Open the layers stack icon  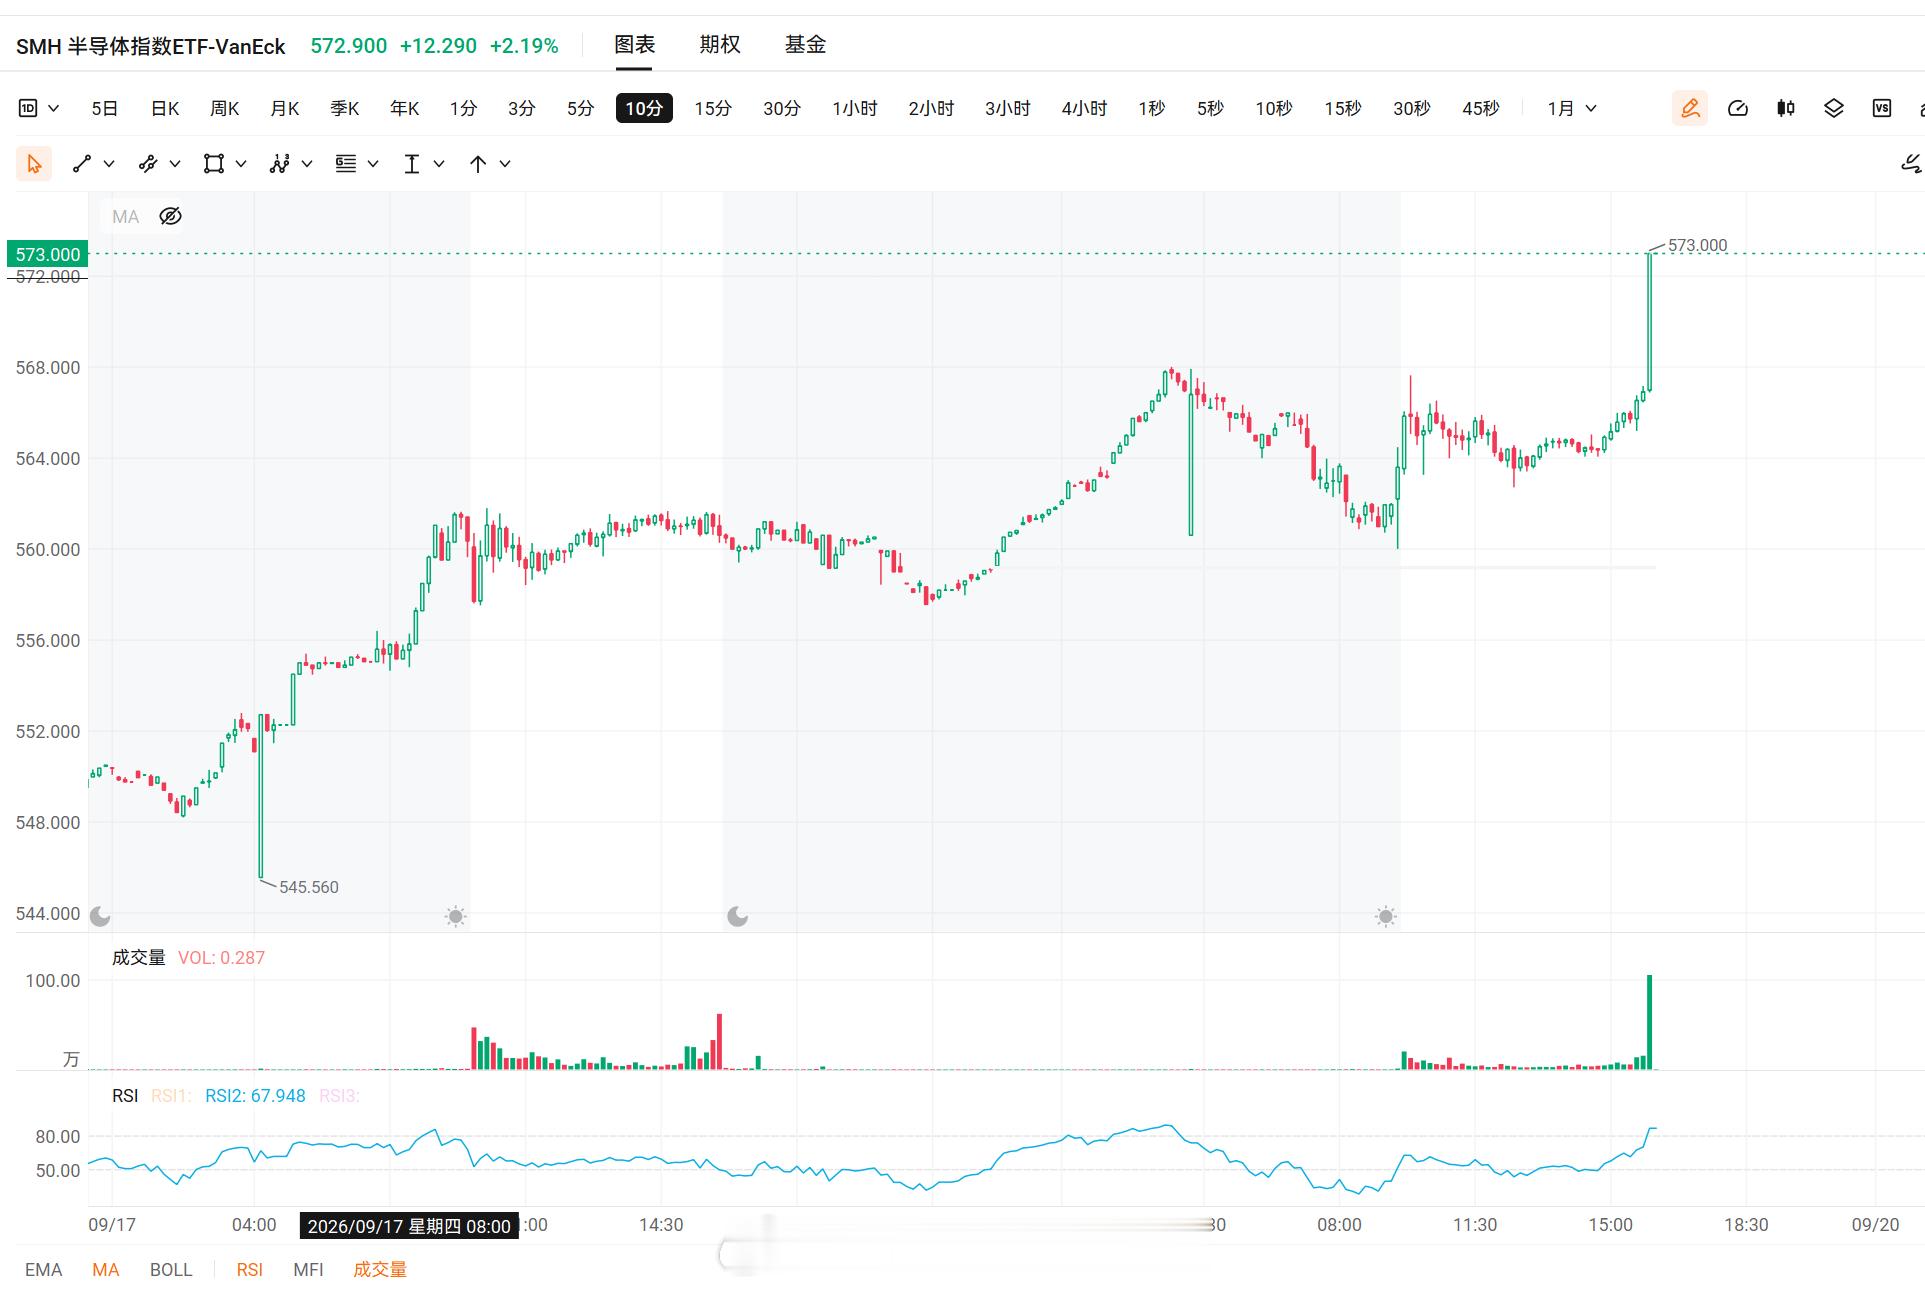coord(1834,108)
